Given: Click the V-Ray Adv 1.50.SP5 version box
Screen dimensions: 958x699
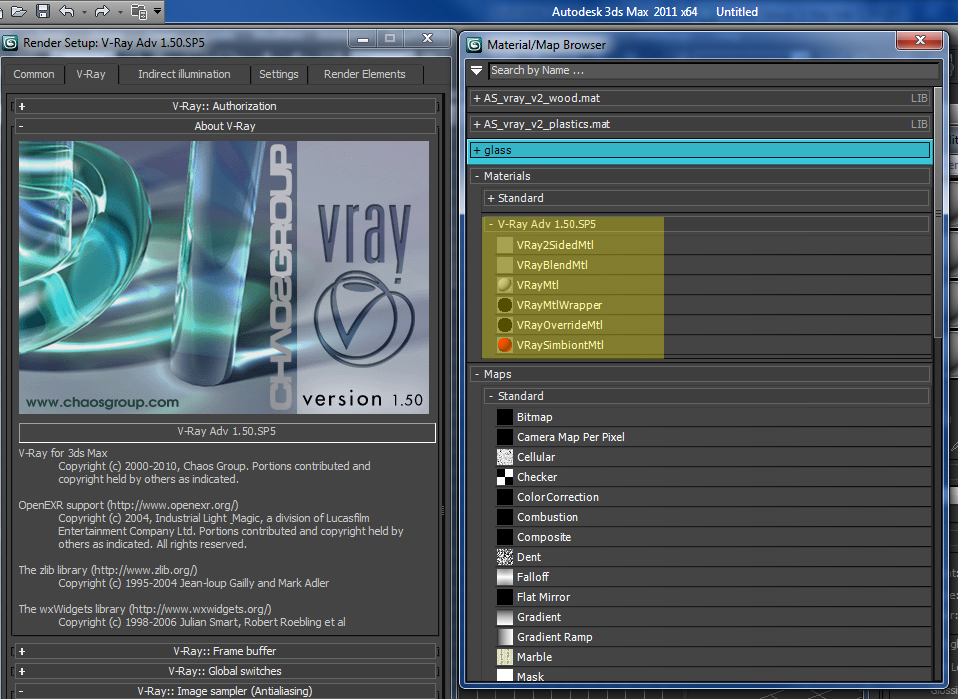Looking at the screenshot, I should tap(227, 432).
